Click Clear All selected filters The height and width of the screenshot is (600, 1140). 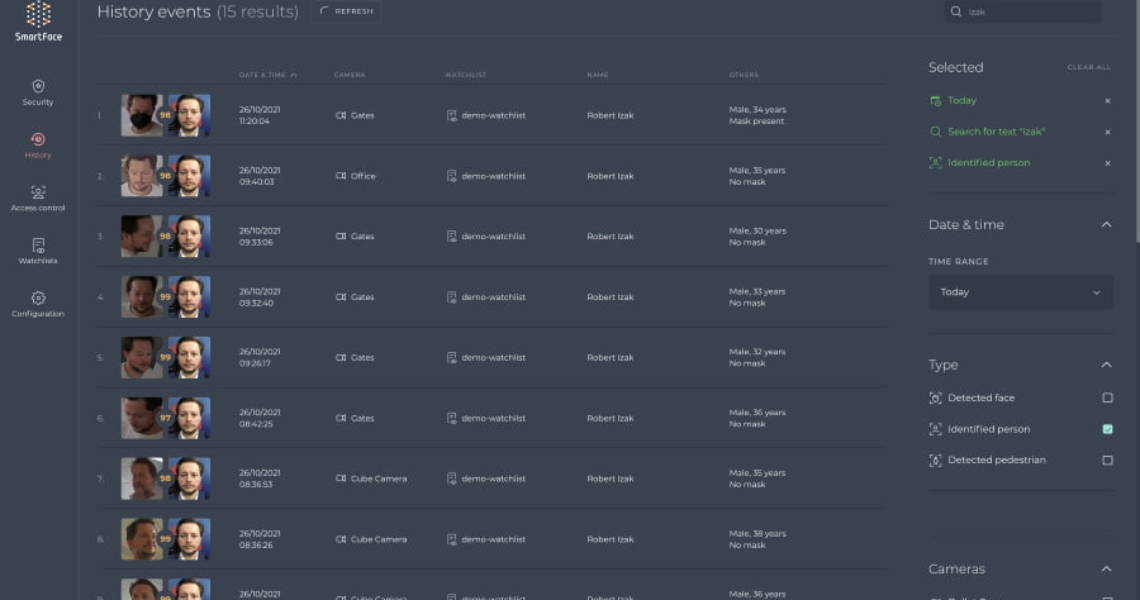1088,68
